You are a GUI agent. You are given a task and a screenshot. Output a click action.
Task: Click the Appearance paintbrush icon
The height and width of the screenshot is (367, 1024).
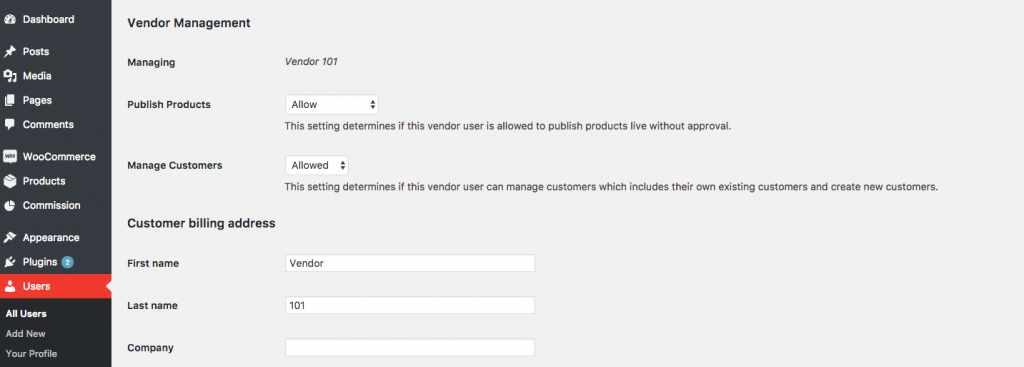[x=10, y=238]
